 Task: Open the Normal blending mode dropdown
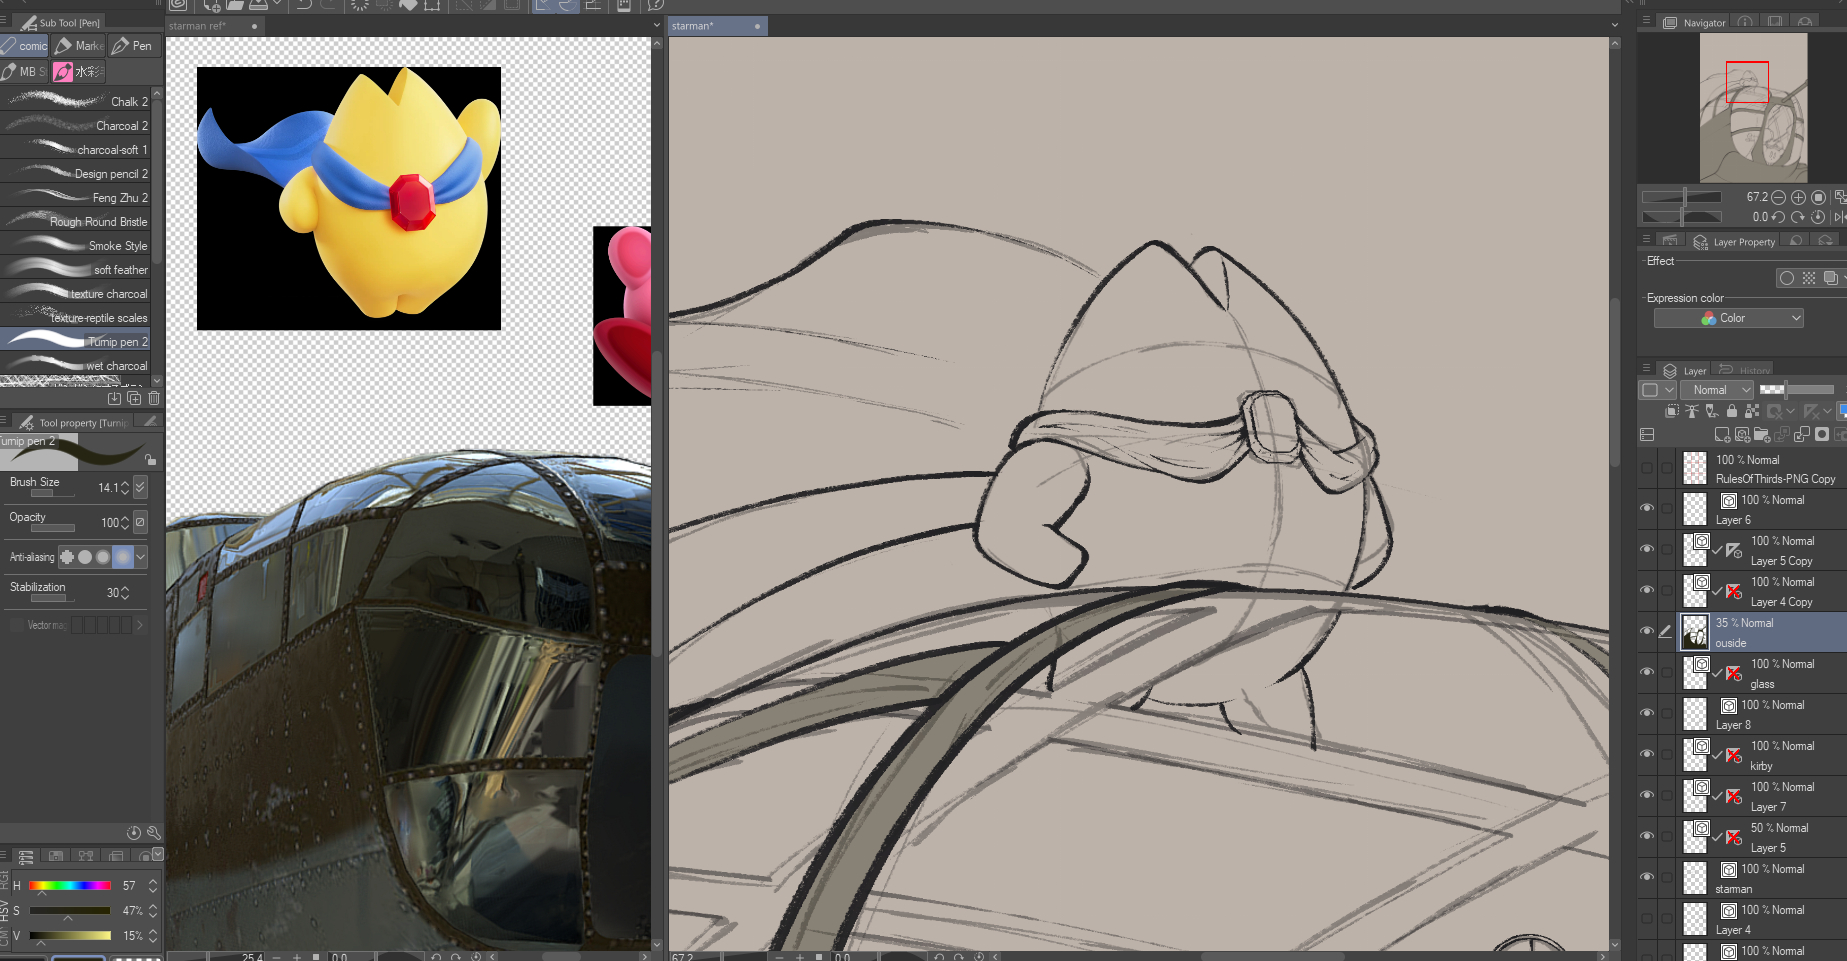pyautogui.click(x=1717, y=390)
